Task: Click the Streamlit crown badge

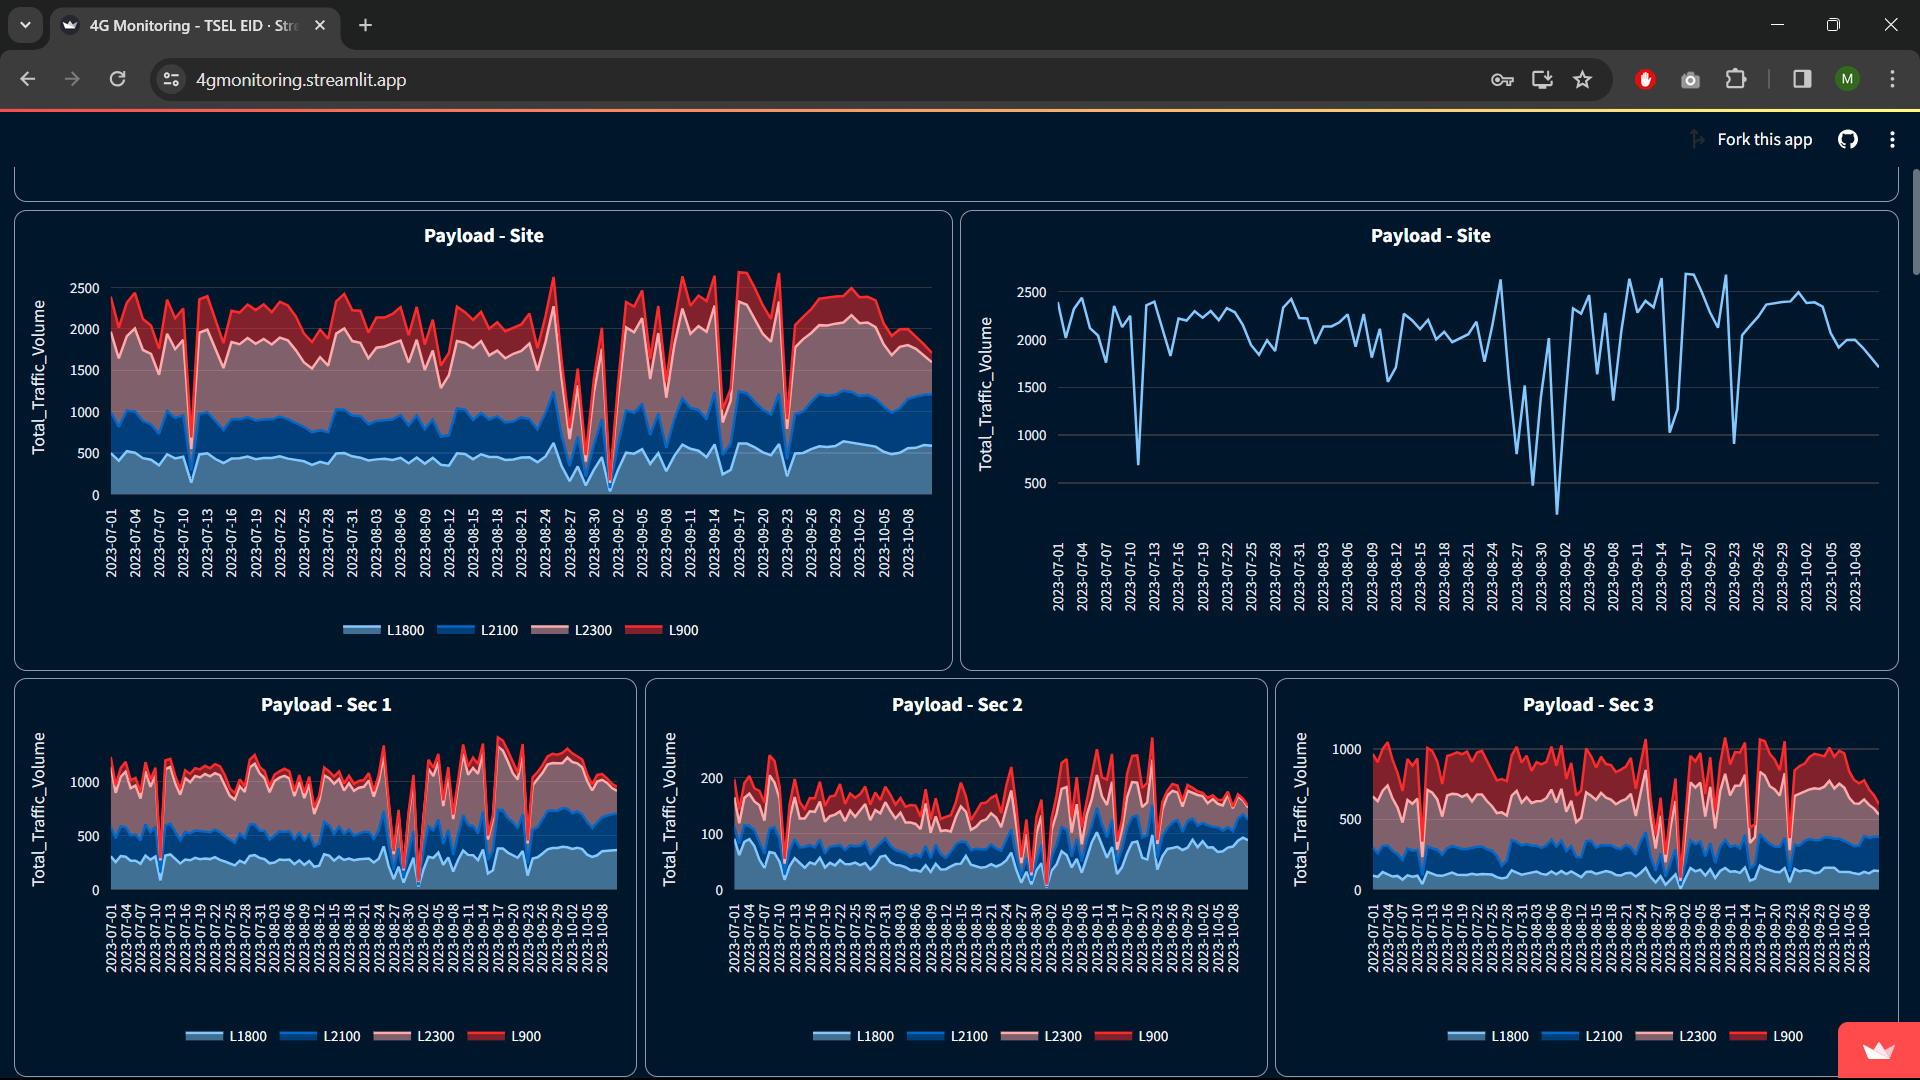Action: coord(1878,1051)
